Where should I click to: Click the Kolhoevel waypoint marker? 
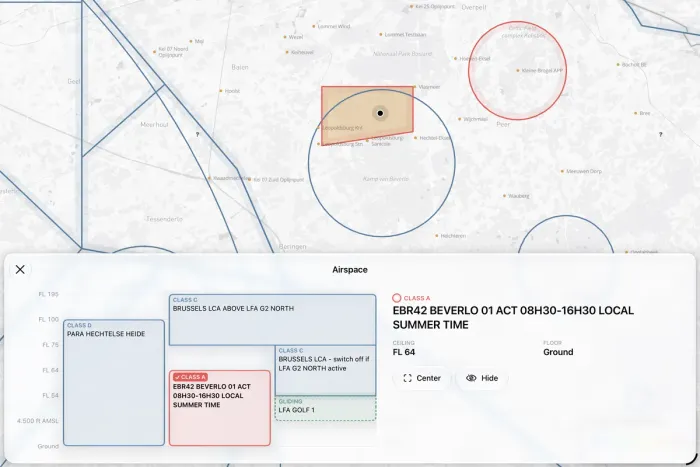(287, 52)
